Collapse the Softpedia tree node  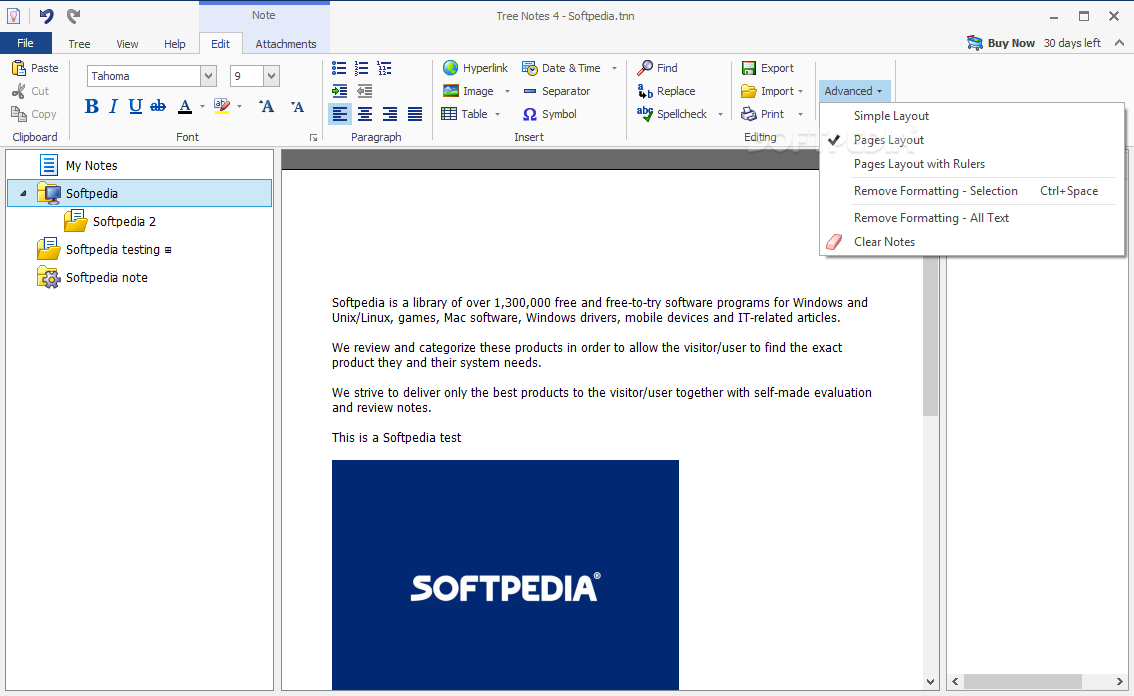[x=23, y=193]
